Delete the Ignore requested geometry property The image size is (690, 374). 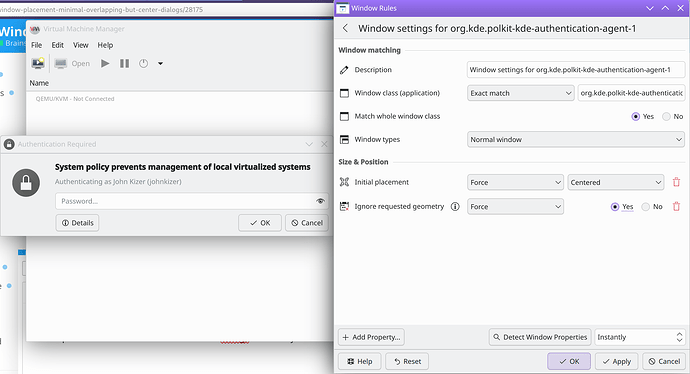pyautogui.click(x=676, y=206)
